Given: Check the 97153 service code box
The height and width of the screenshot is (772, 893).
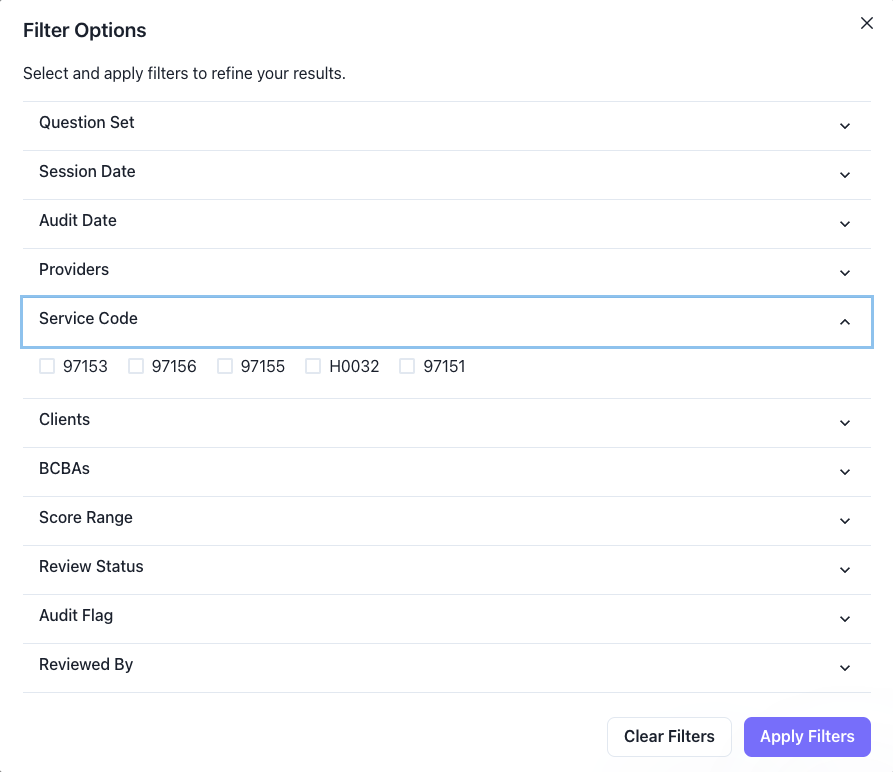Looking at the screenshot, I should (47, 366).
